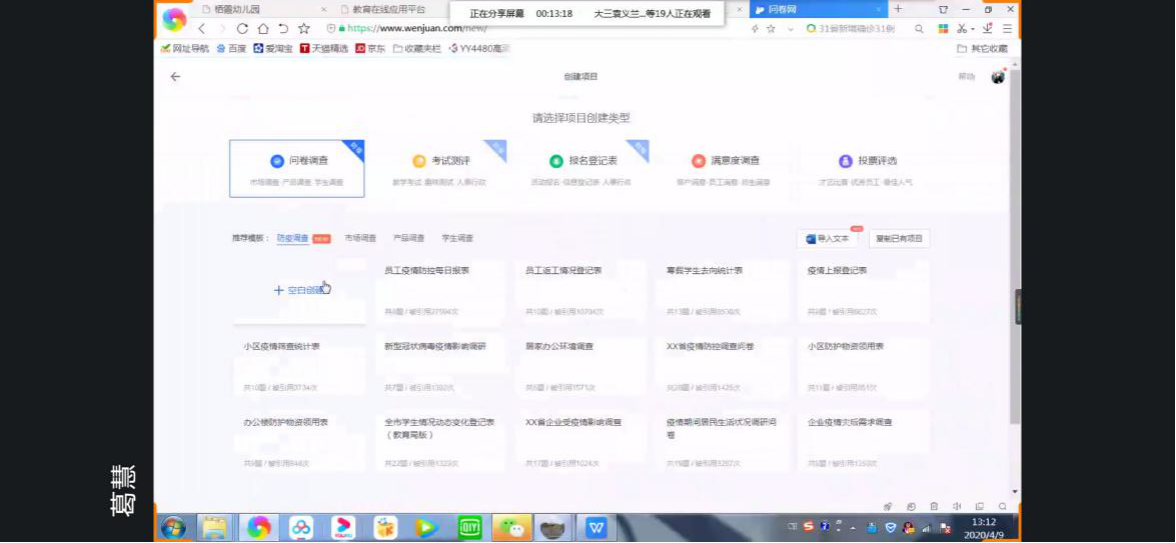This screenshot has height=543, width=1176.
Task: Open the user avatar in page header
Action: click(x=998, y=76)
